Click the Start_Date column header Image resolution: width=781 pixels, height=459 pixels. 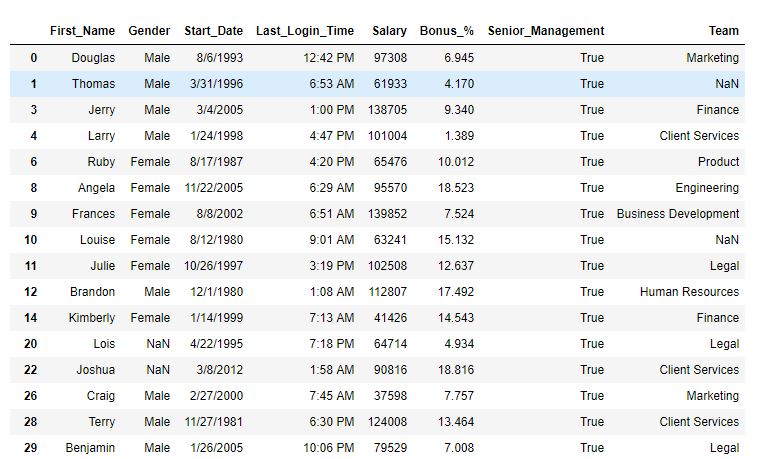pos(214,31)
